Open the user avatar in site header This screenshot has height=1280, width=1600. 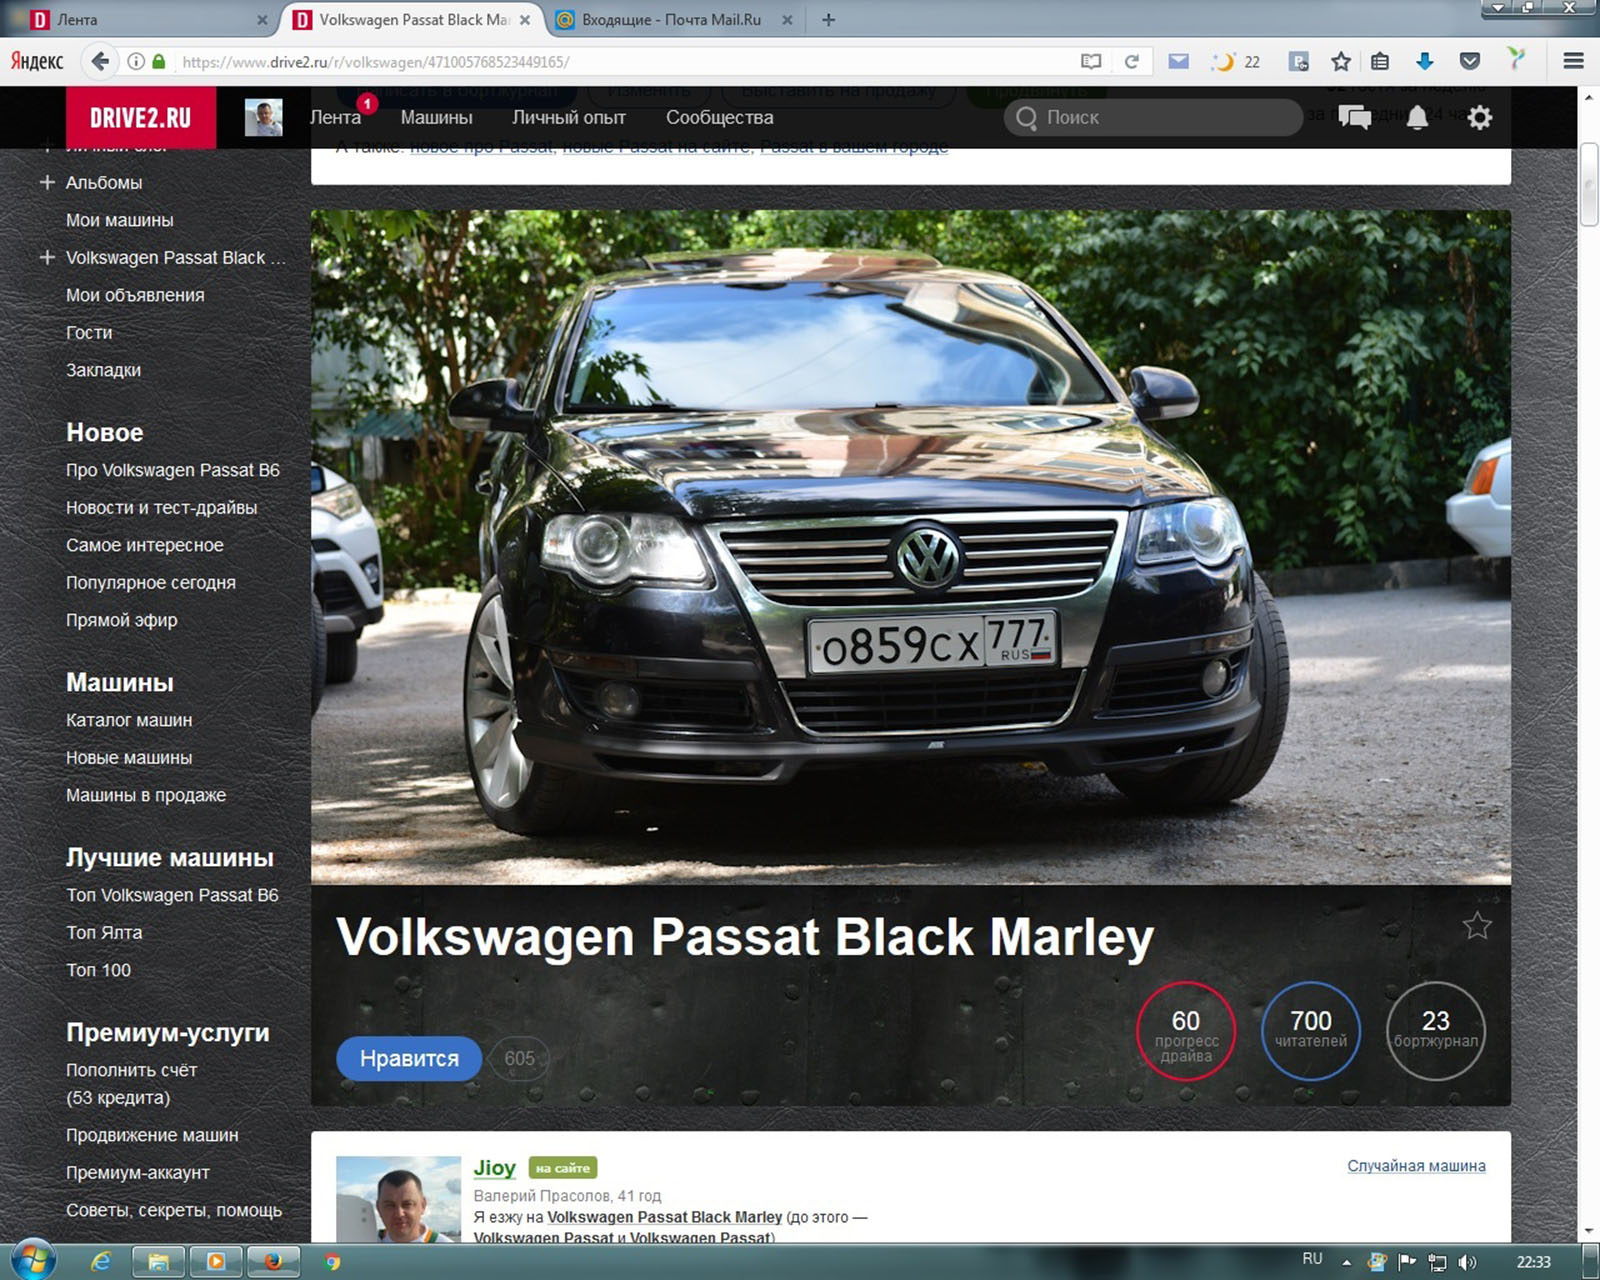click(x=264, y=118)
